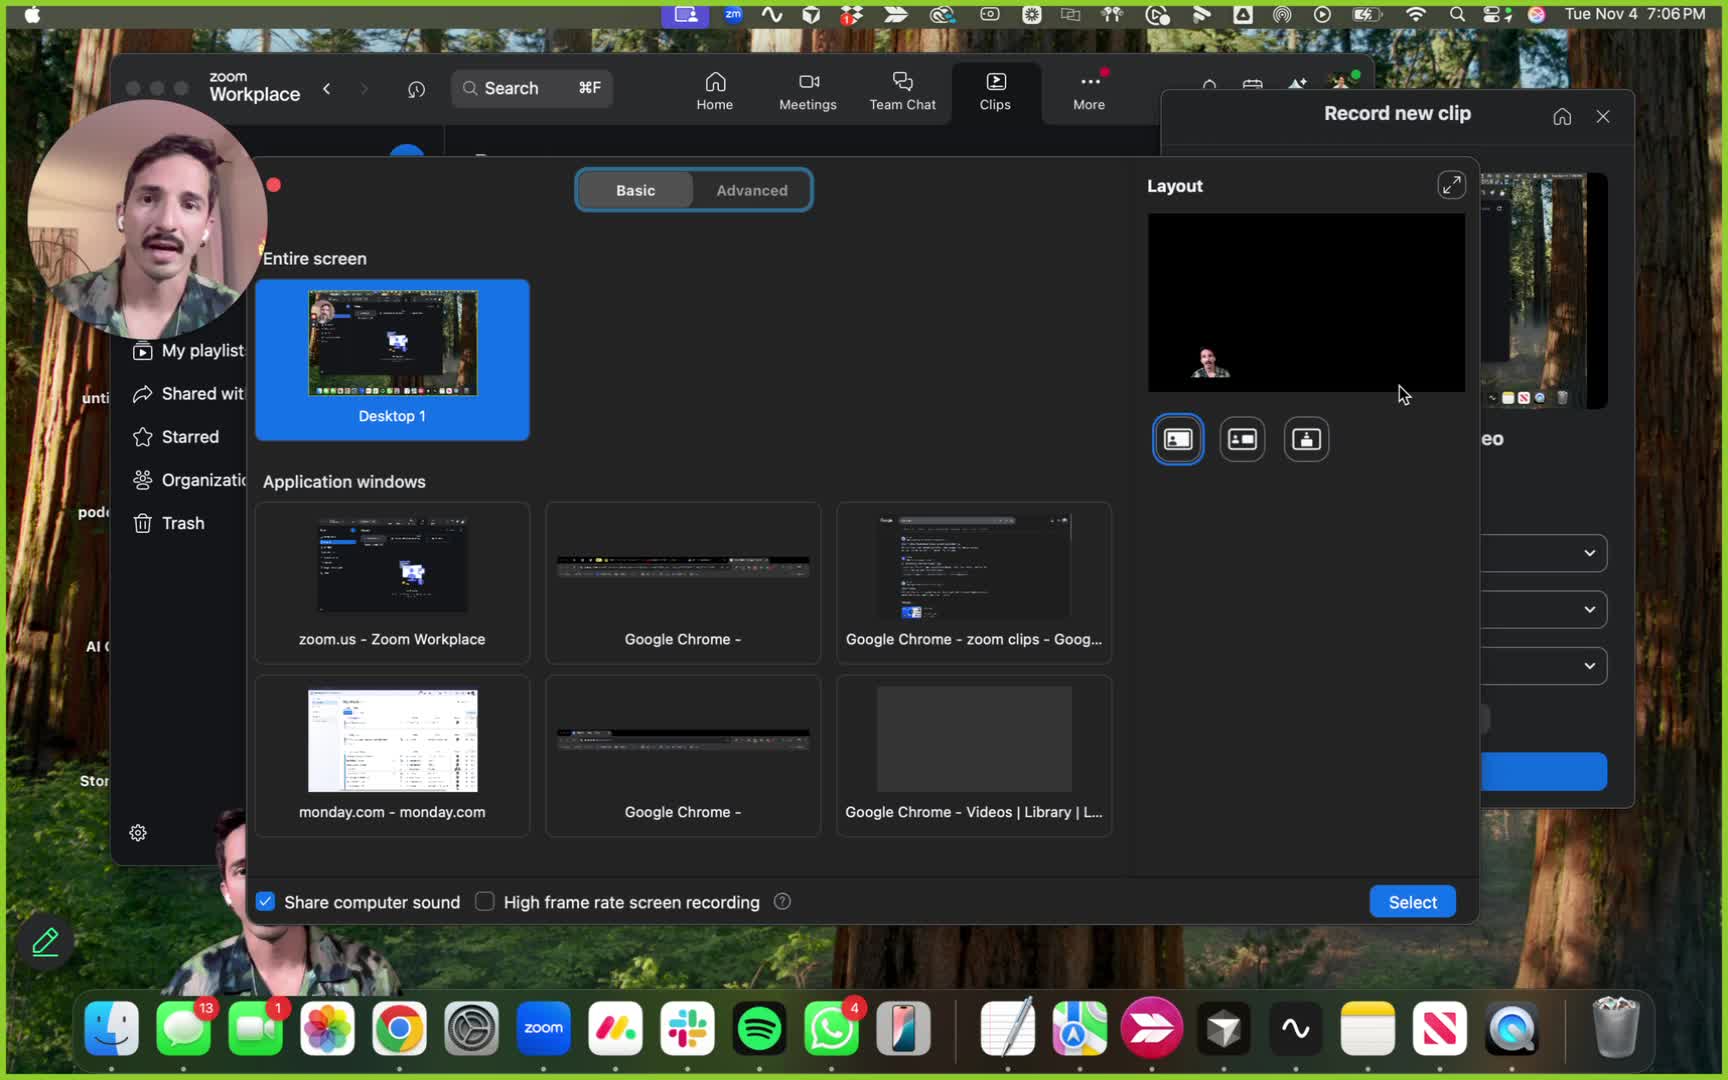Open Clips settings gear icon

[x=138, y=833]
